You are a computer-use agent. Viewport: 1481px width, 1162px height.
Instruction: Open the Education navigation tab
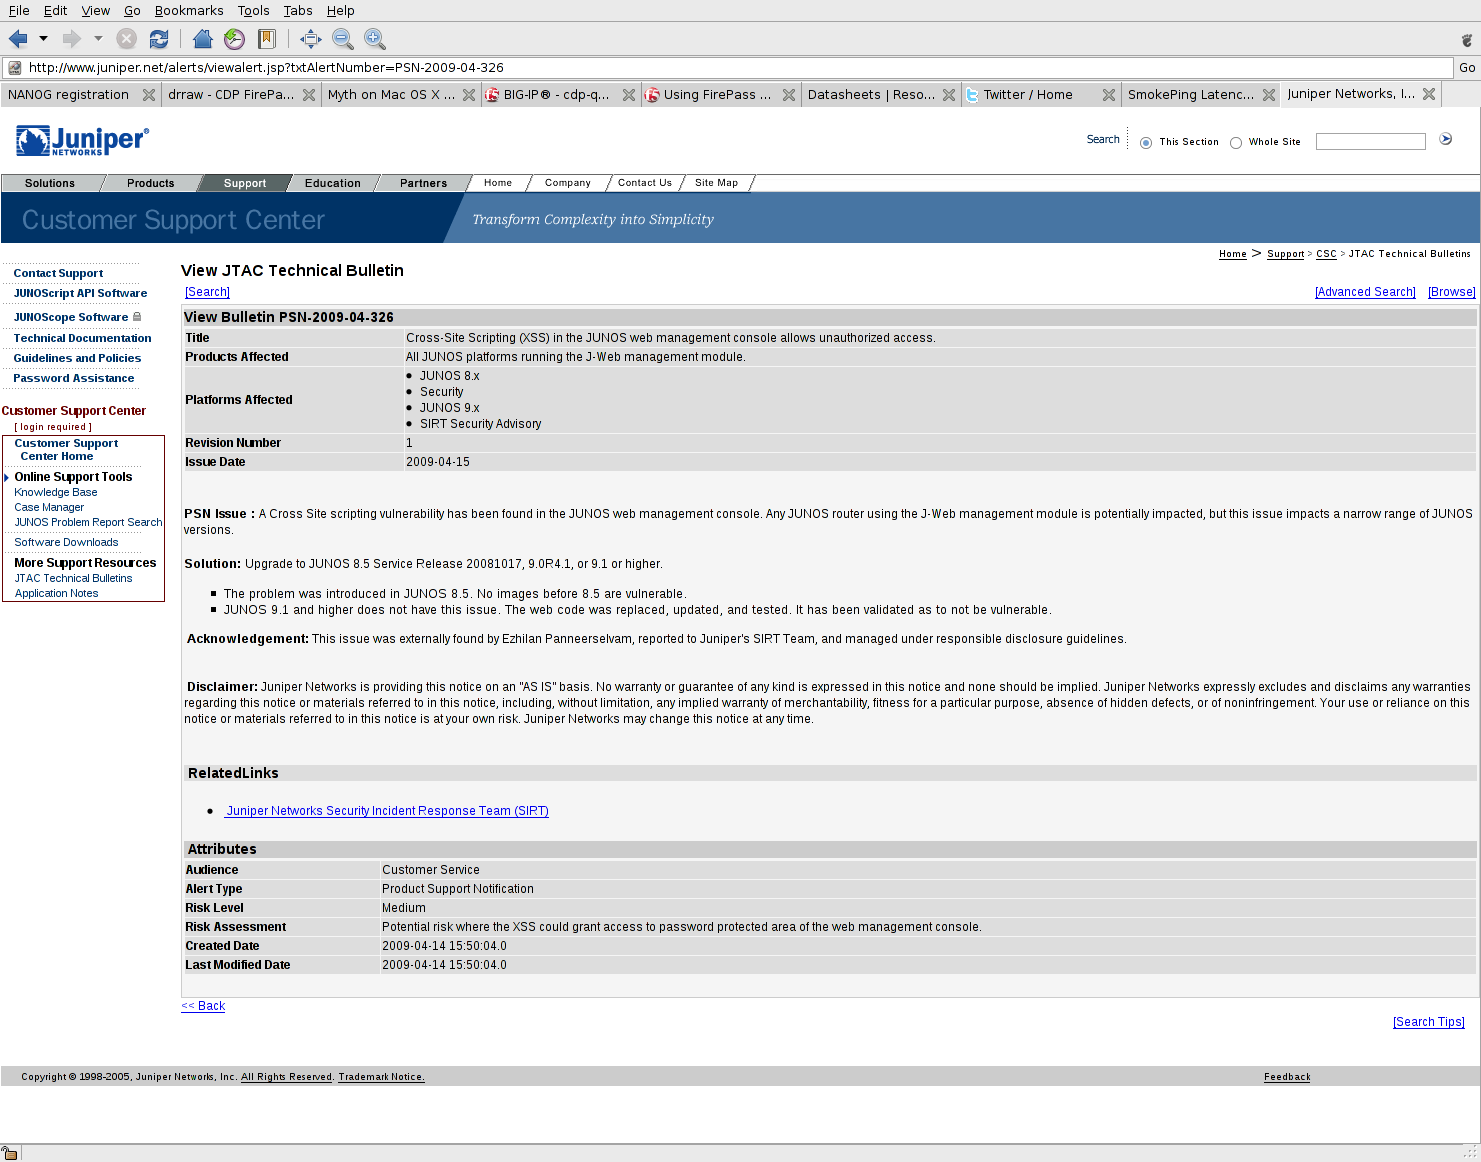coord(333,183)
